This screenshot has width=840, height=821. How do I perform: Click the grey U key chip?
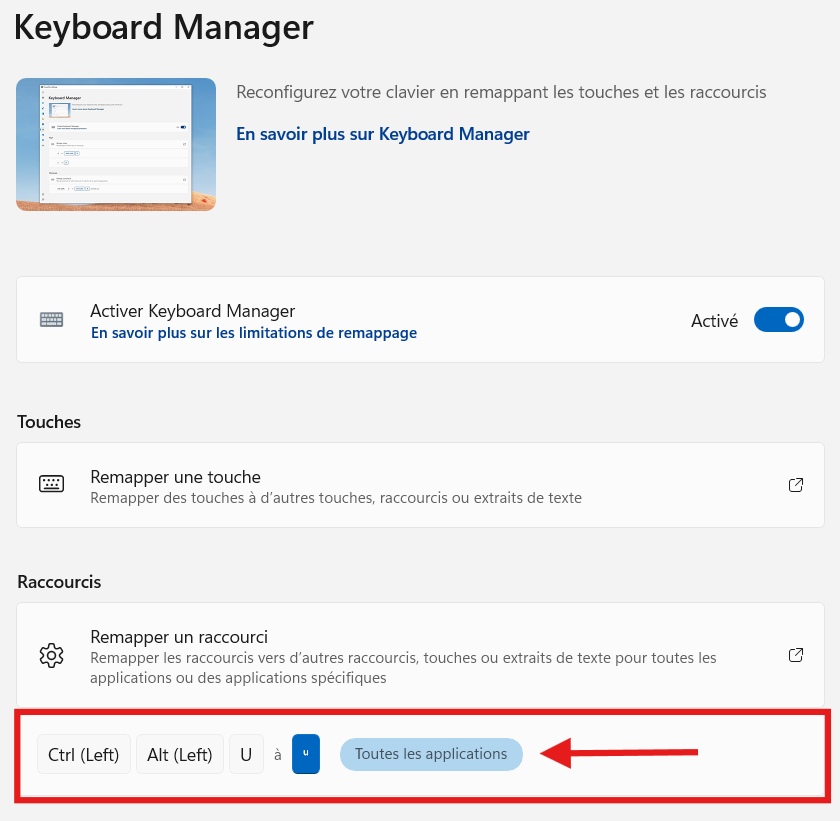(x=246, y=755)
